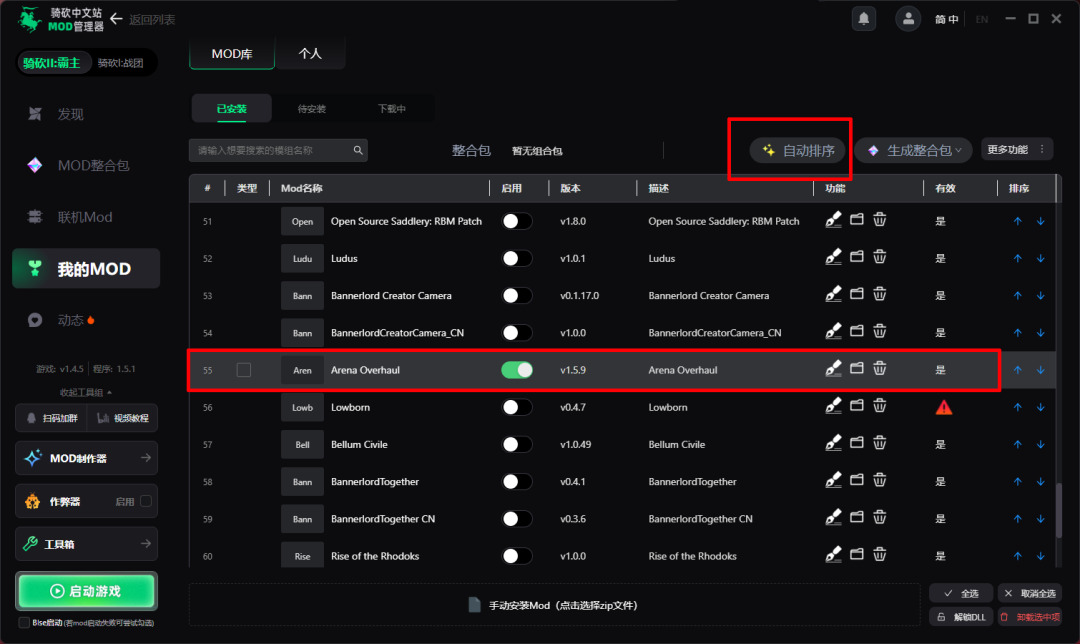Delete the BannerlordTogether v0.4.1 mod
The height and width of the screenshot is (644, 1080).
[x=880, y=480]
